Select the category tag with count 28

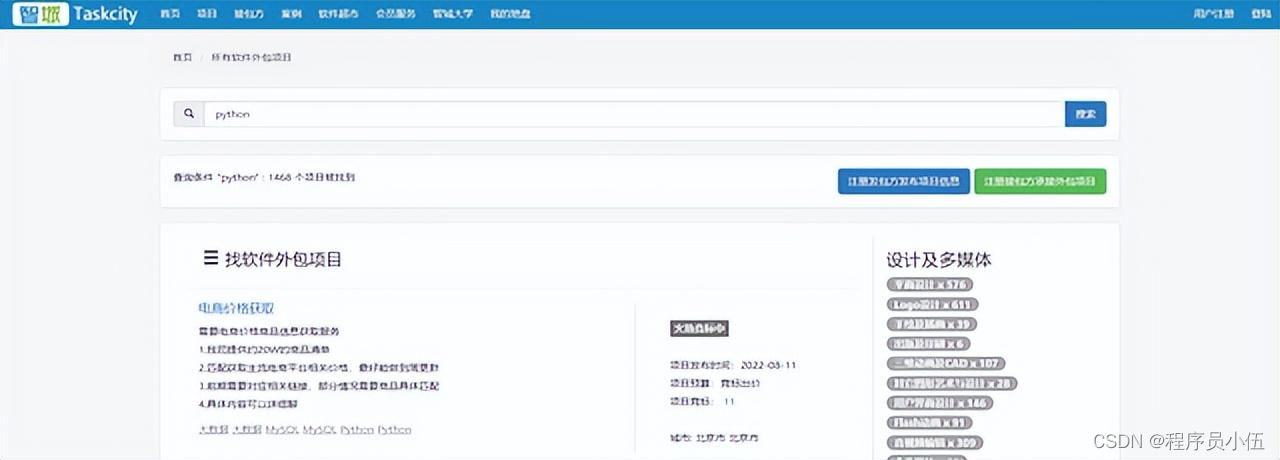[951, 383]
